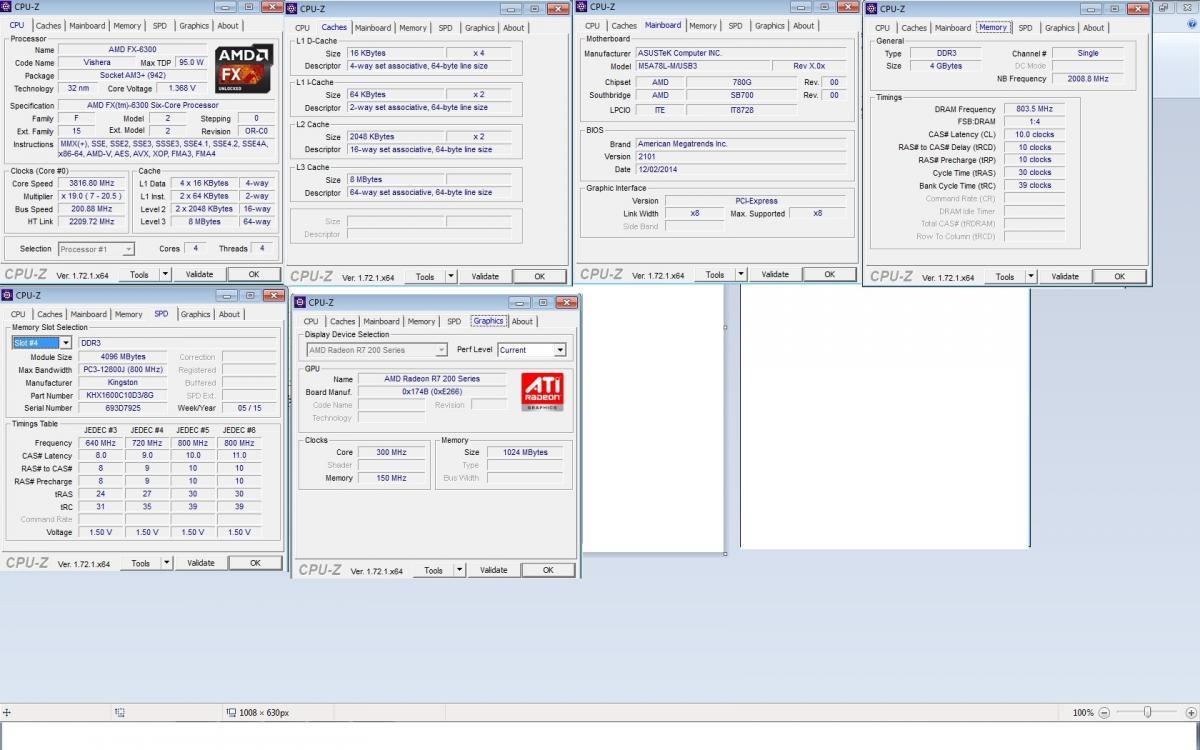Click the GPU memory size 1024 MBytes

527,452
